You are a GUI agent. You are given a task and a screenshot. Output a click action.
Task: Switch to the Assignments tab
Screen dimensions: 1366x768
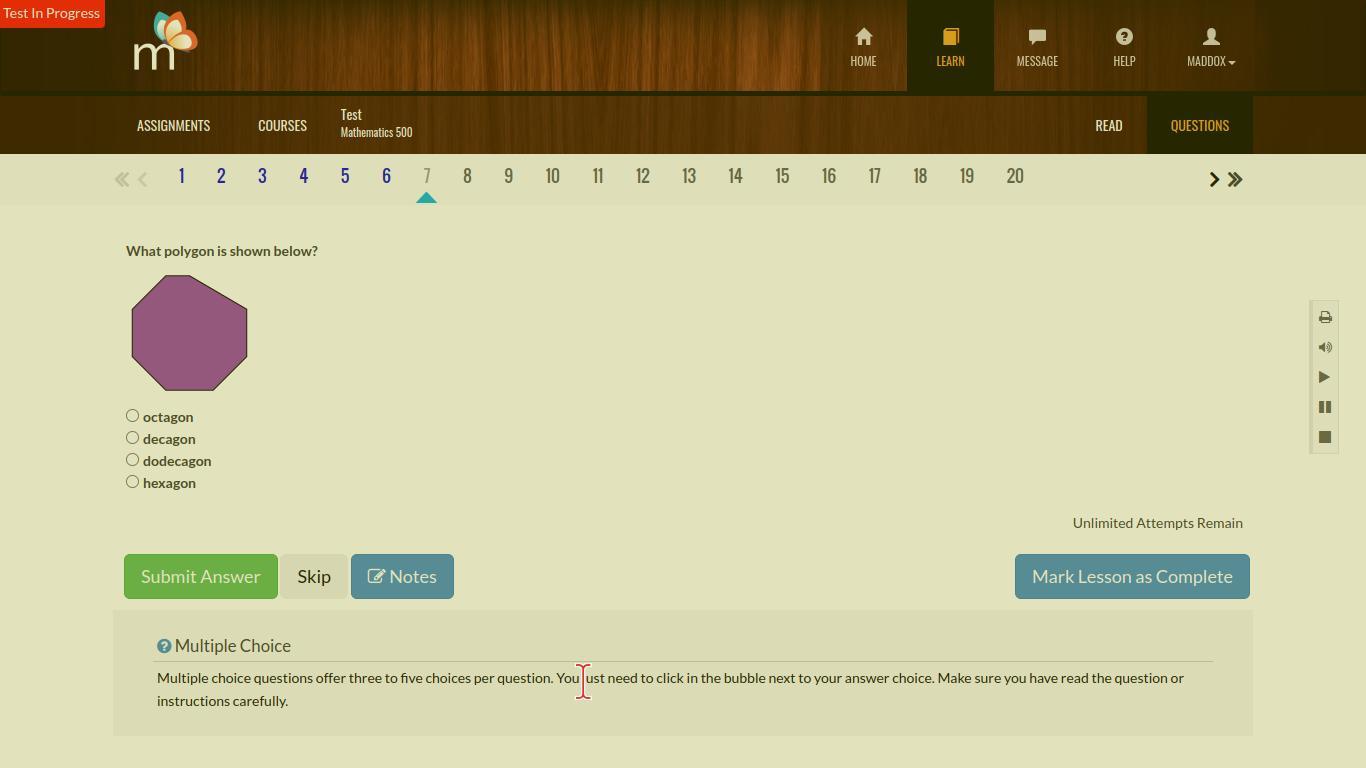click(173, 125)
